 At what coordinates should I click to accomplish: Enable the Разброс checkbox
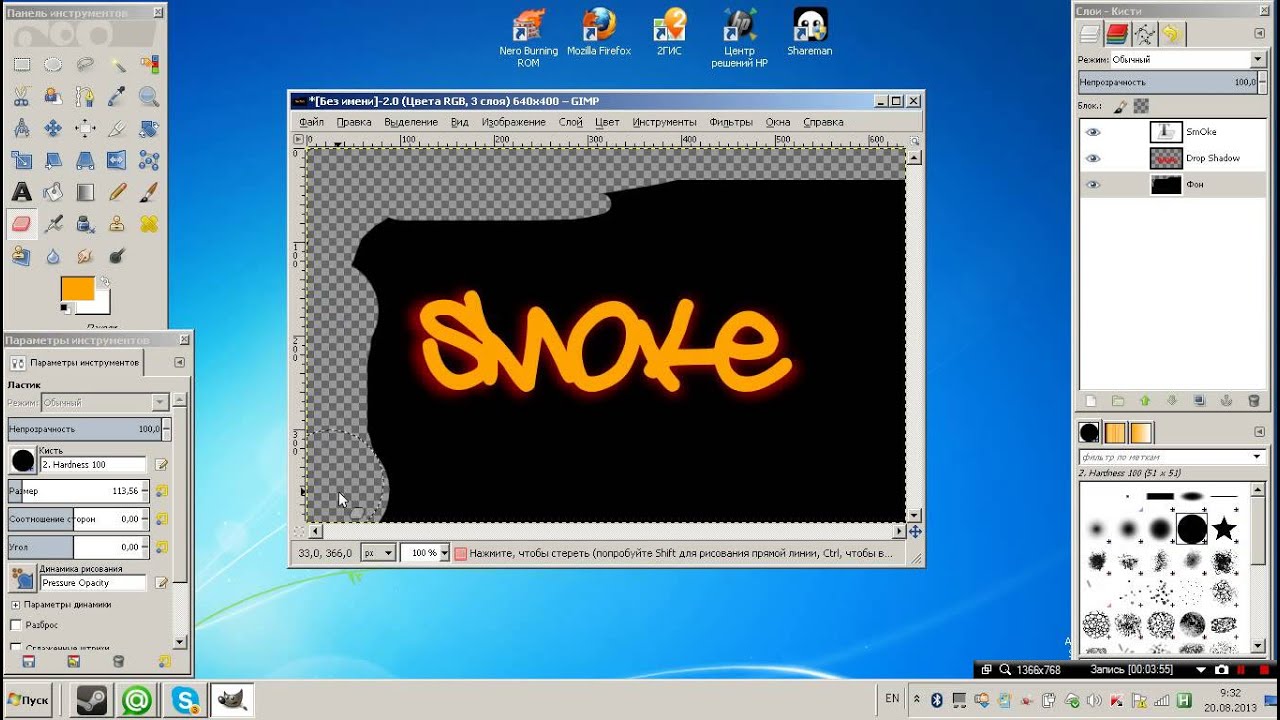point(15,625)
